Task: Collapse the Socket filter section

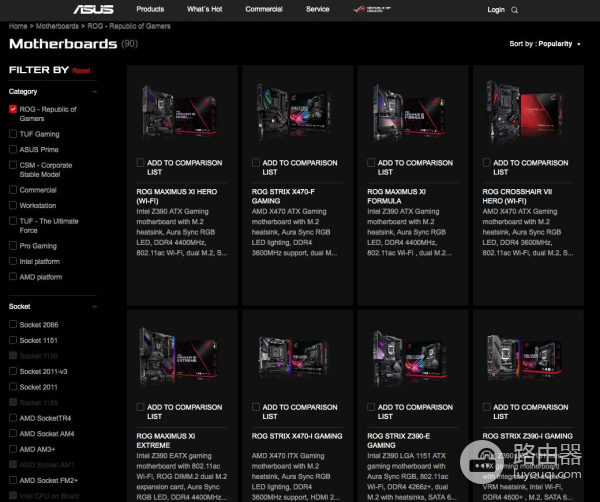Action: (x=96, y=307)
